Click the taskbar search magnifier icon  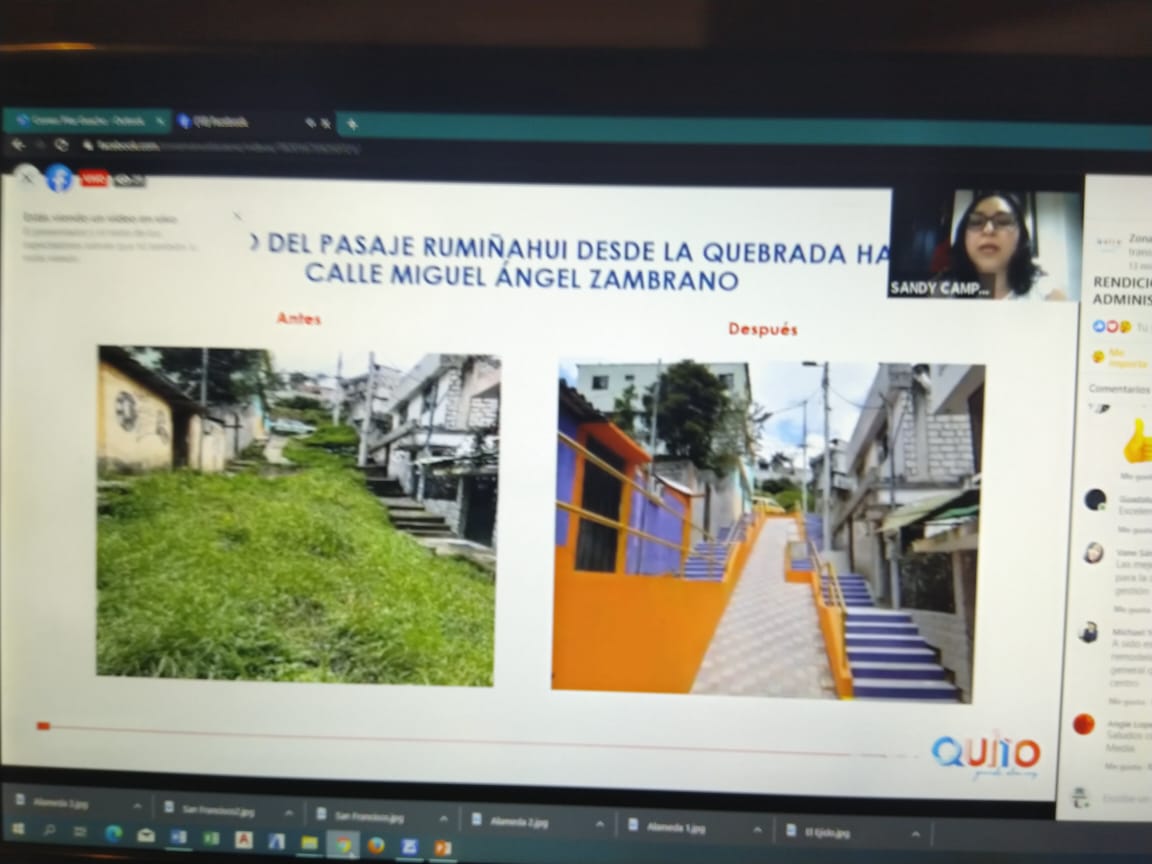[49, 831]
